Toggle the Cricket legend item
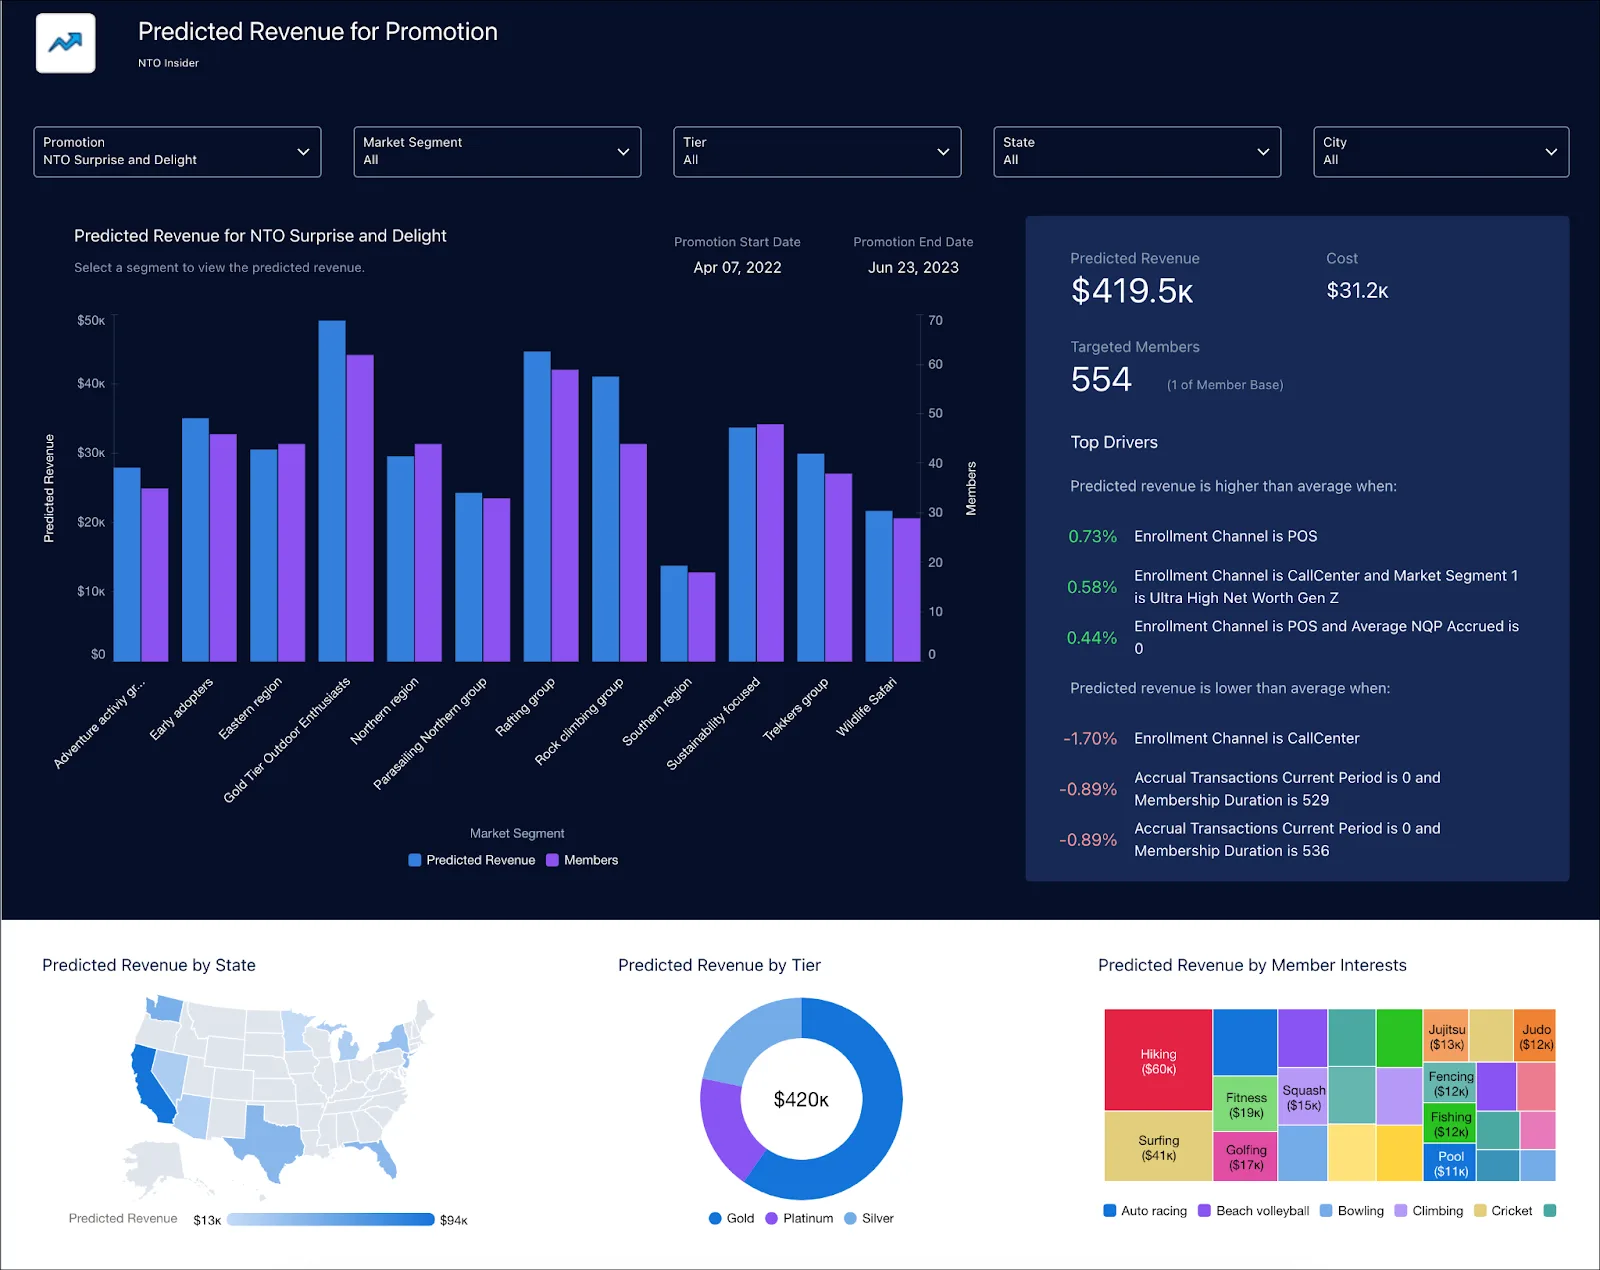 point(1503,1211)
